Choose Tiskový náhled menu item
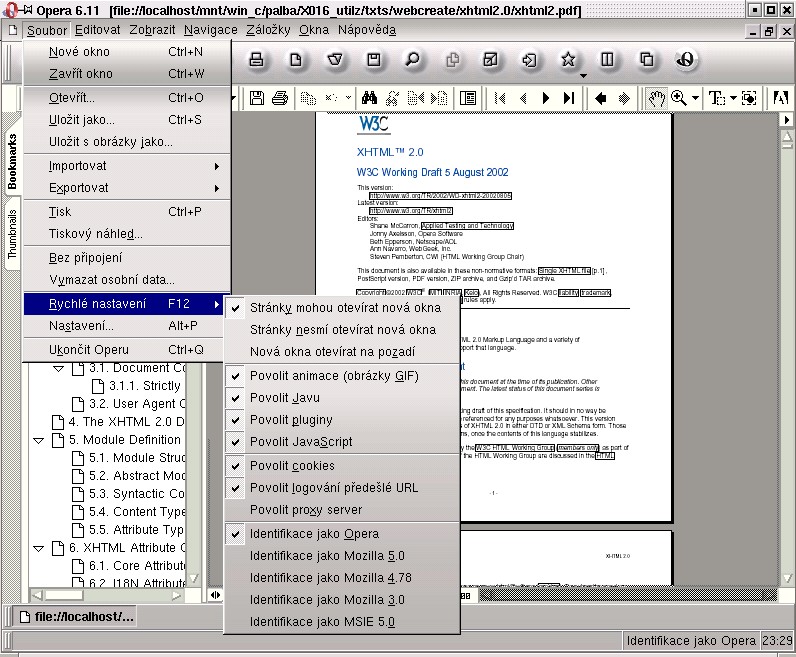Screen dimensions: 796x657 pyautogui.click(x=127, y=234)
